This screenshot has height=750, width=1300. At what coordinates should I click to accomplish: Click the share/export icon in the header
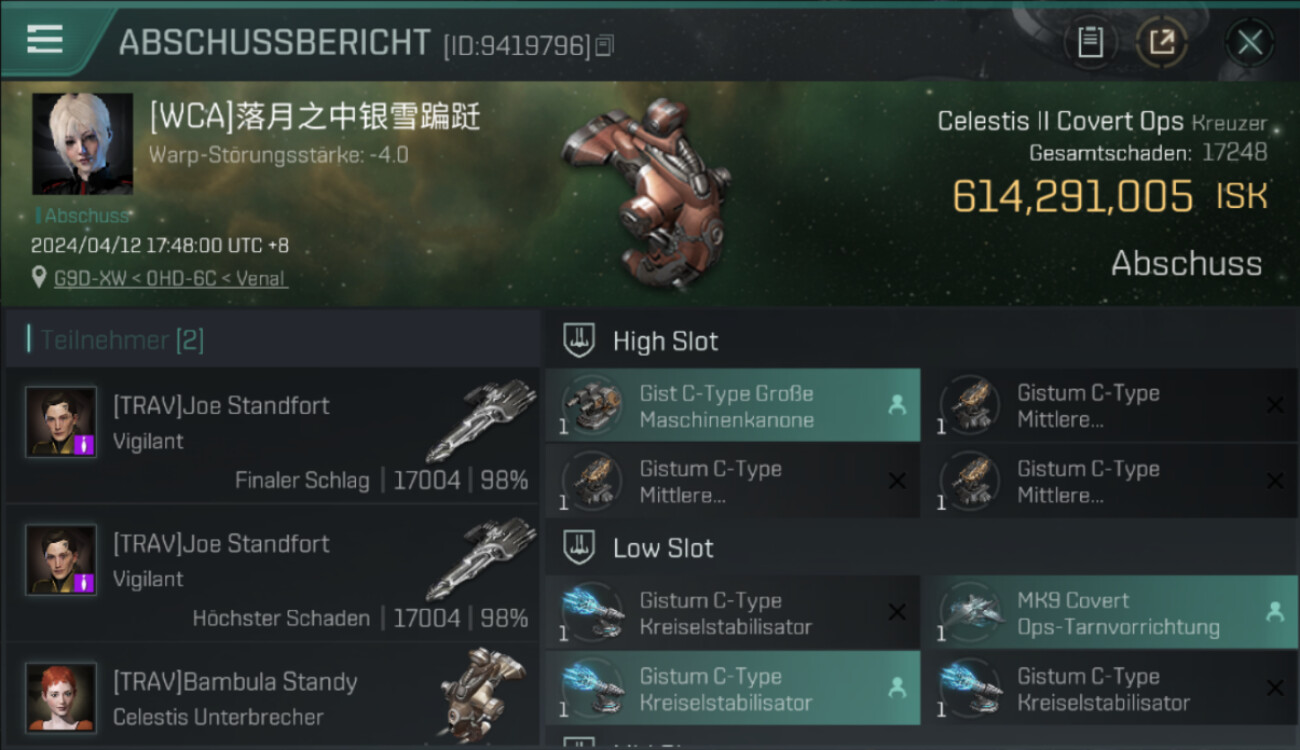click(x=1162, y=43)
